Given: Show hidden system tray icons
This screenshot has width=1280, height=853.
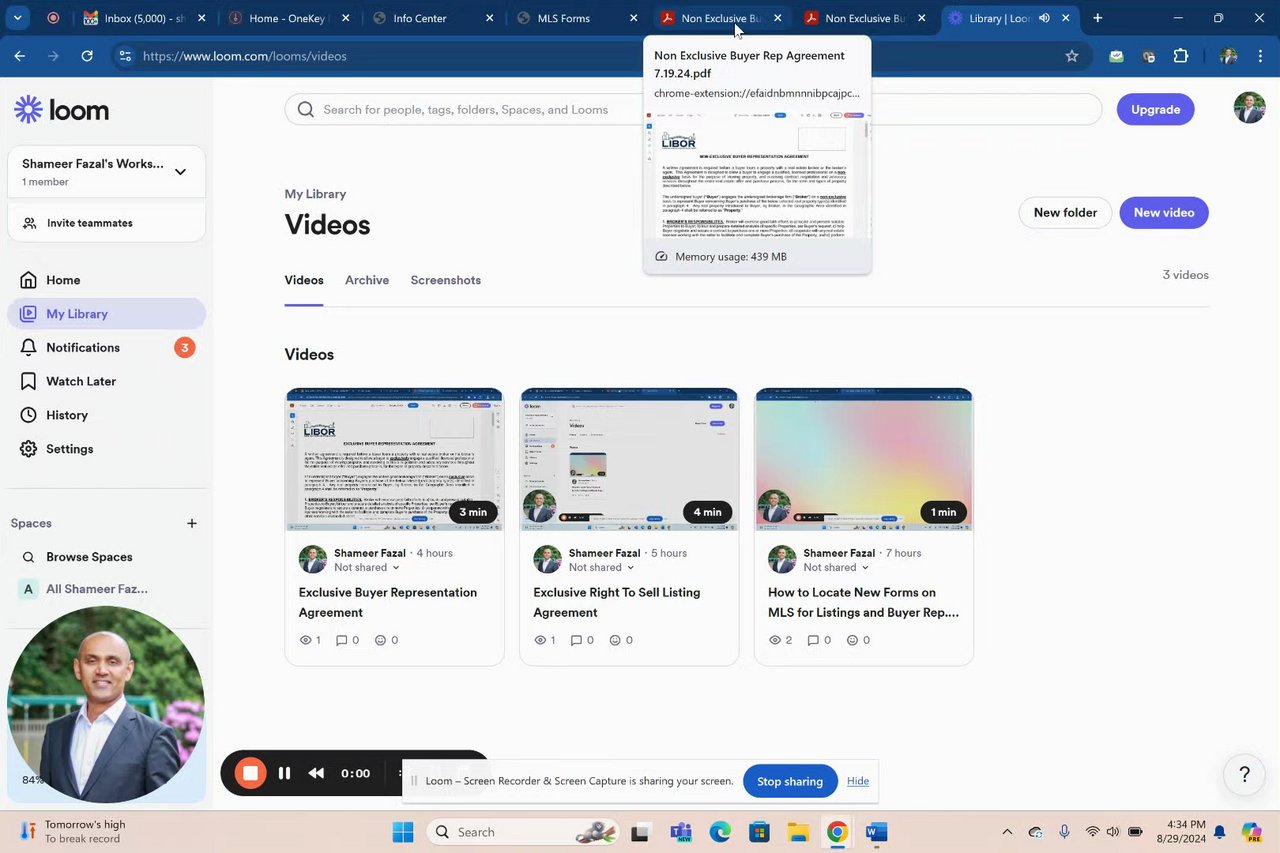Looking at the screenshot, I should 1007,832.
